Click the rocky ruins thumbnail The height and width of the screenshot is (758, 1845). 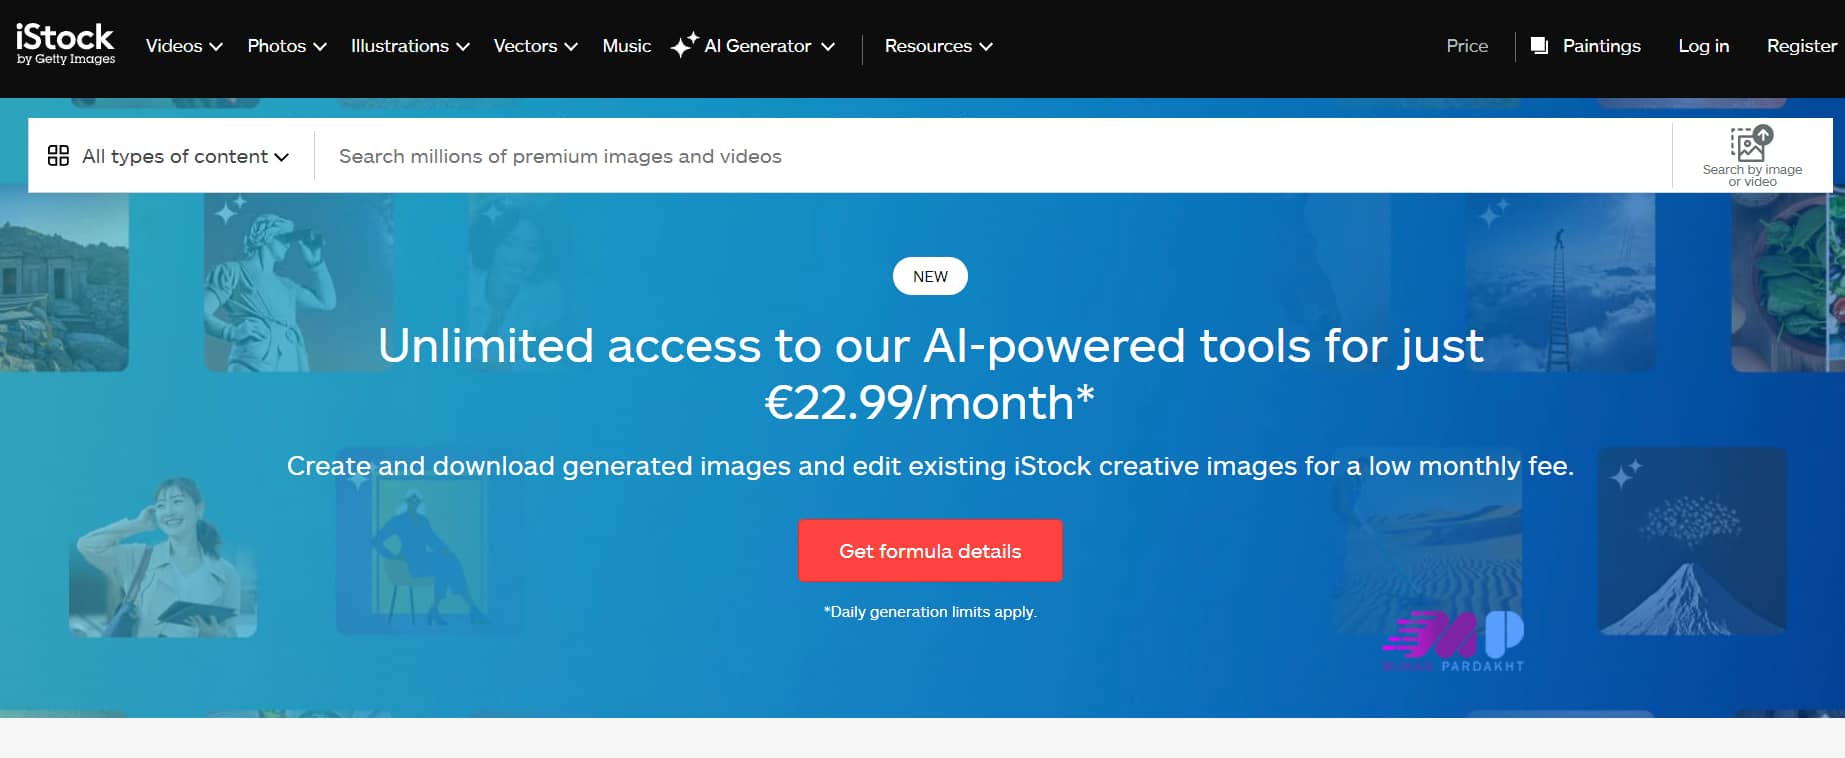pyautogui.click(x=64, y=283)
